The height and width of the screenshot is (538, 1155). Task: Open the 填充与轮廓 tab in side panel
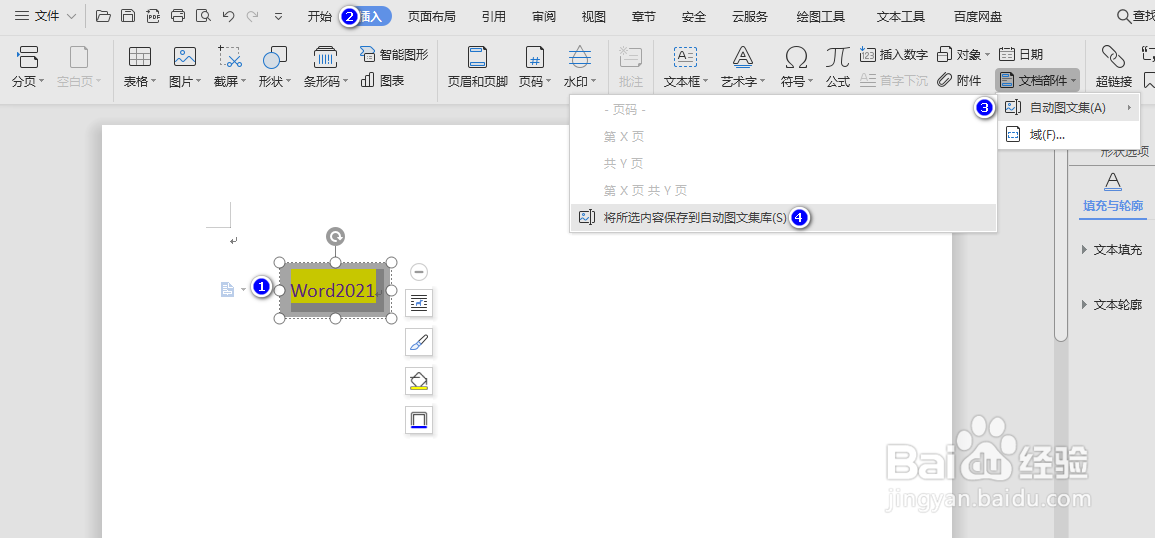coord(1113,196)
